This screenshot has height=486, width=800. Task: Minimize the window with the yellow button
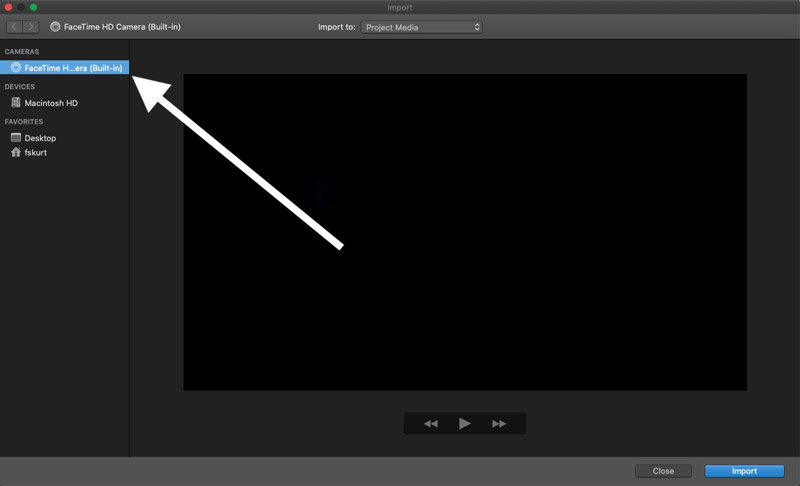point(21,7)
